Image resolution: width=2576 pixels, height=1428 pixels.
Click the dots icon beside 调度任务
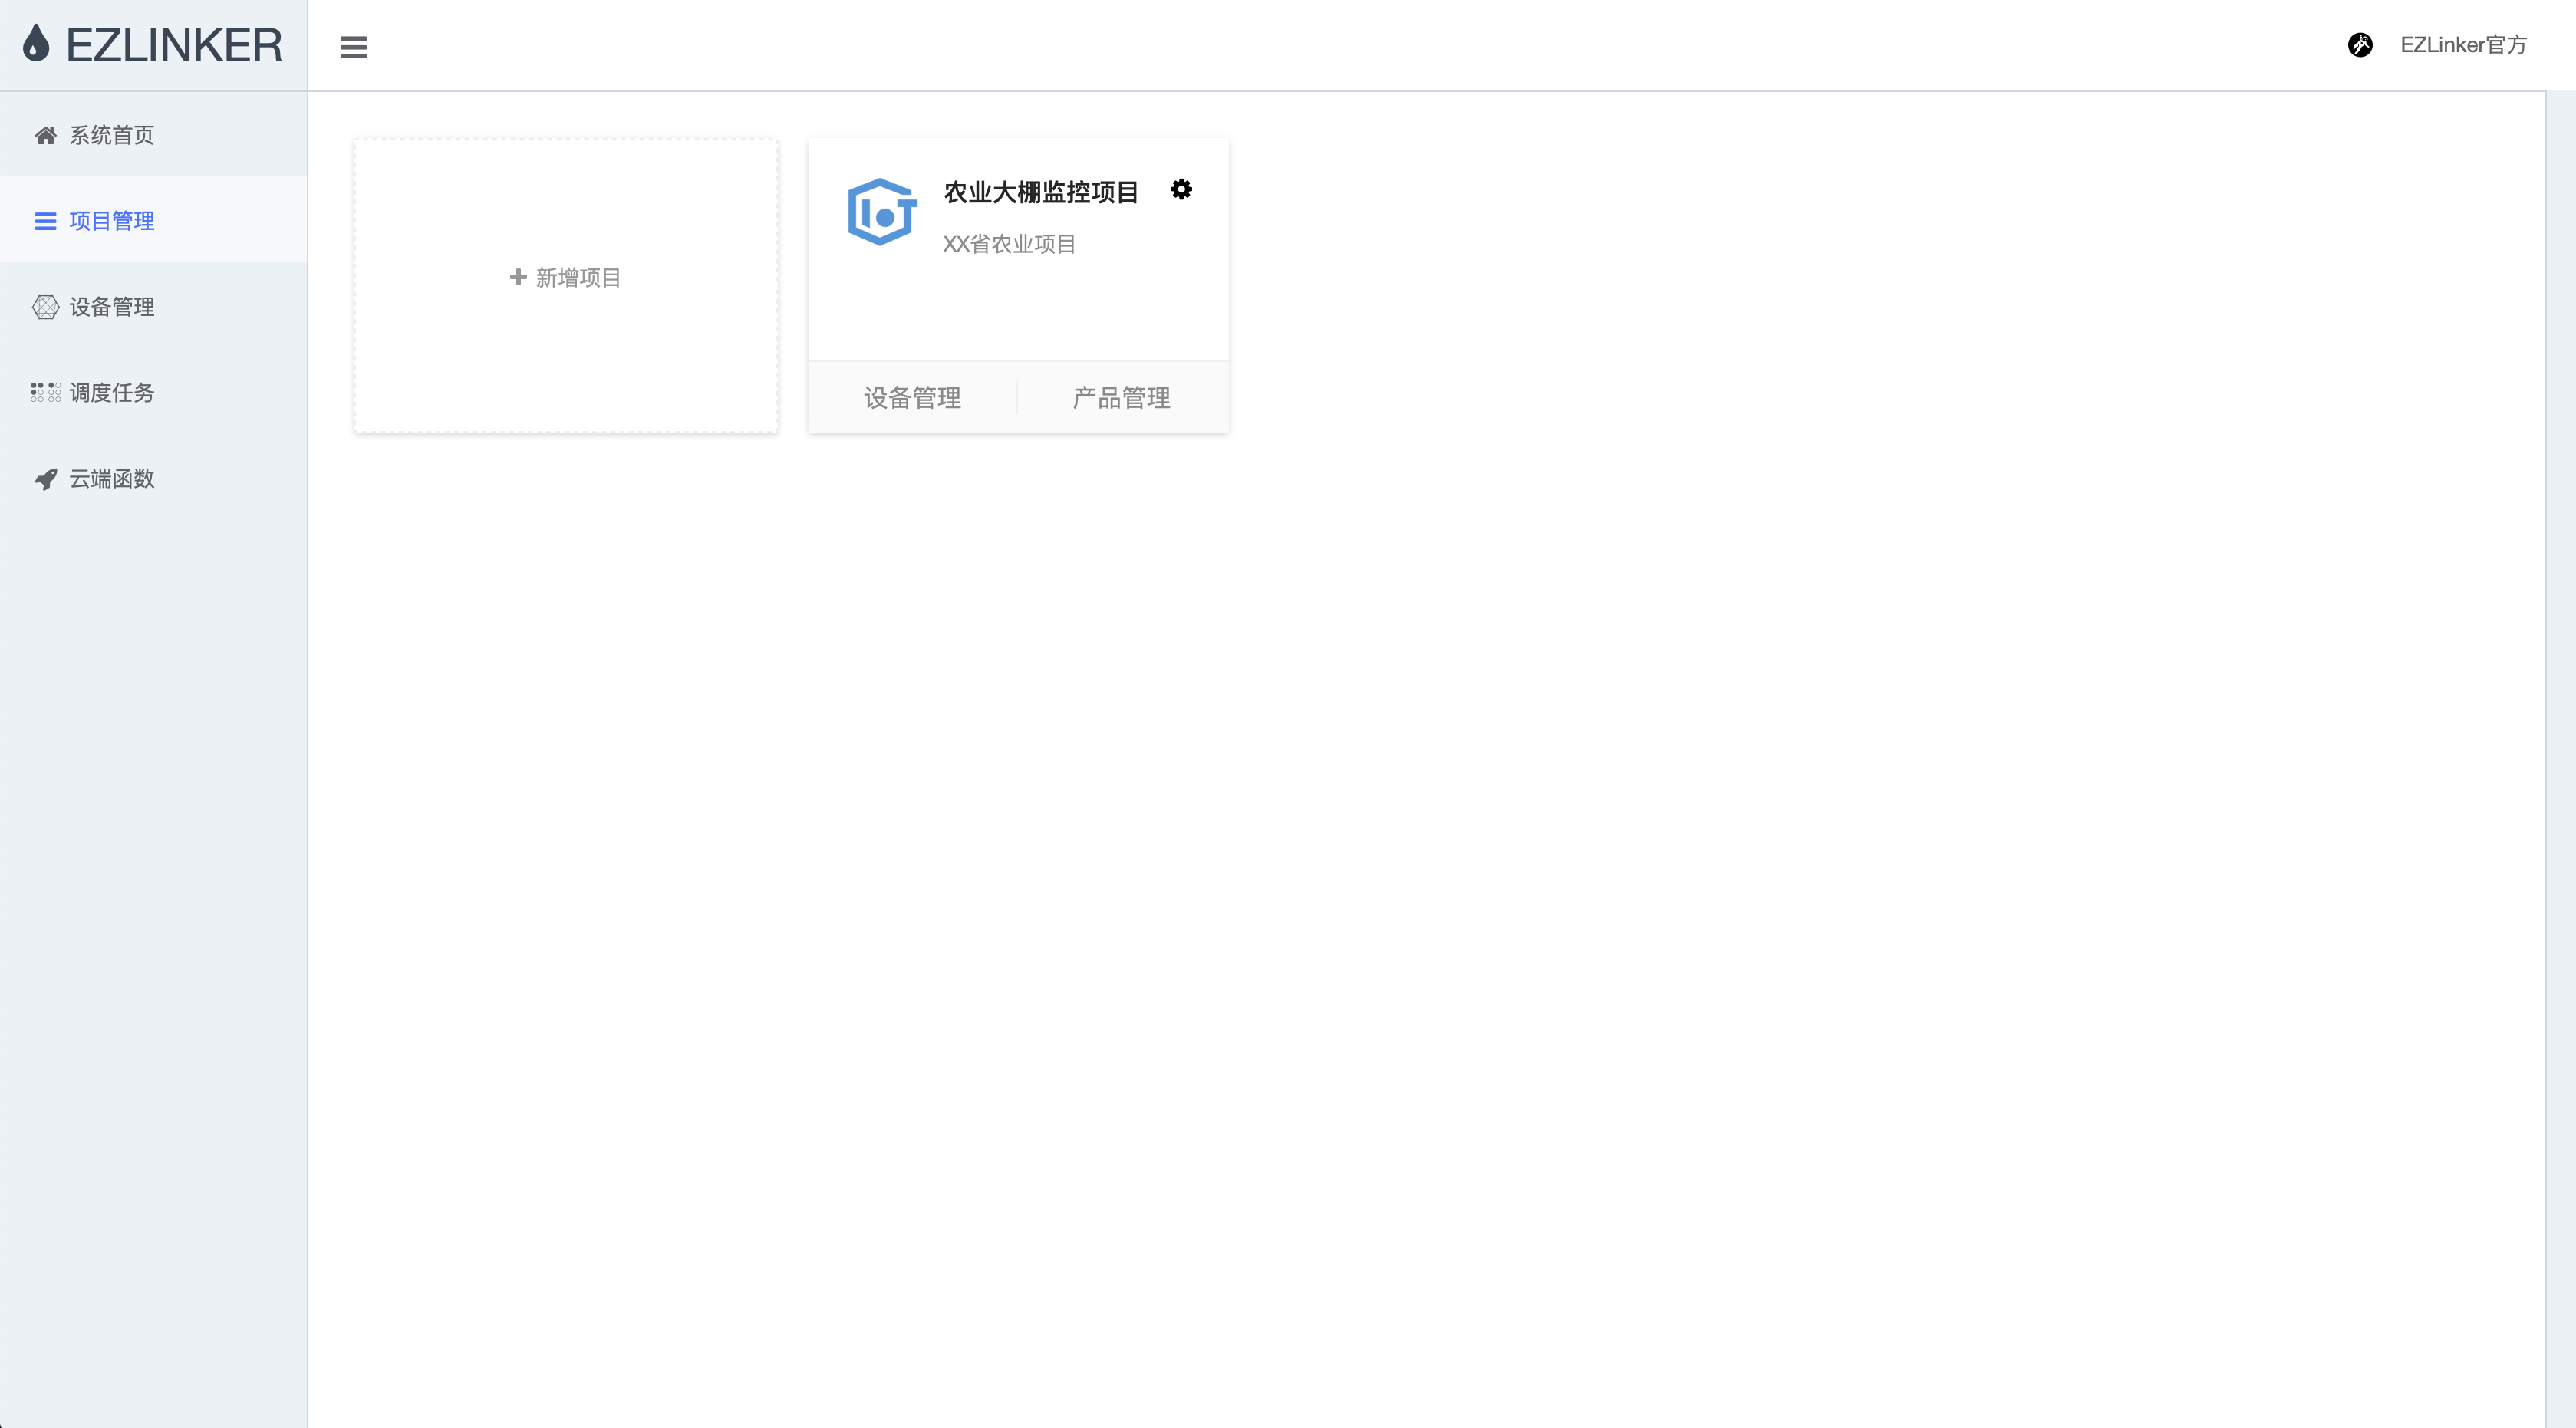pyautogui.click(x=45, y=392)
